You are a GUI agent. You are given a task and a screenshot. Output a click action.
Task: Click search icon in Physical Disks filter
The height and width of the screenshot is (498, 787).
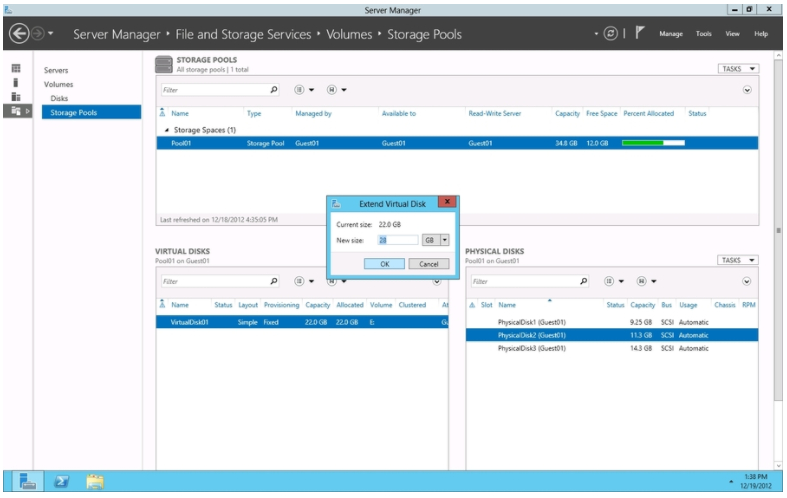(584, 281)
